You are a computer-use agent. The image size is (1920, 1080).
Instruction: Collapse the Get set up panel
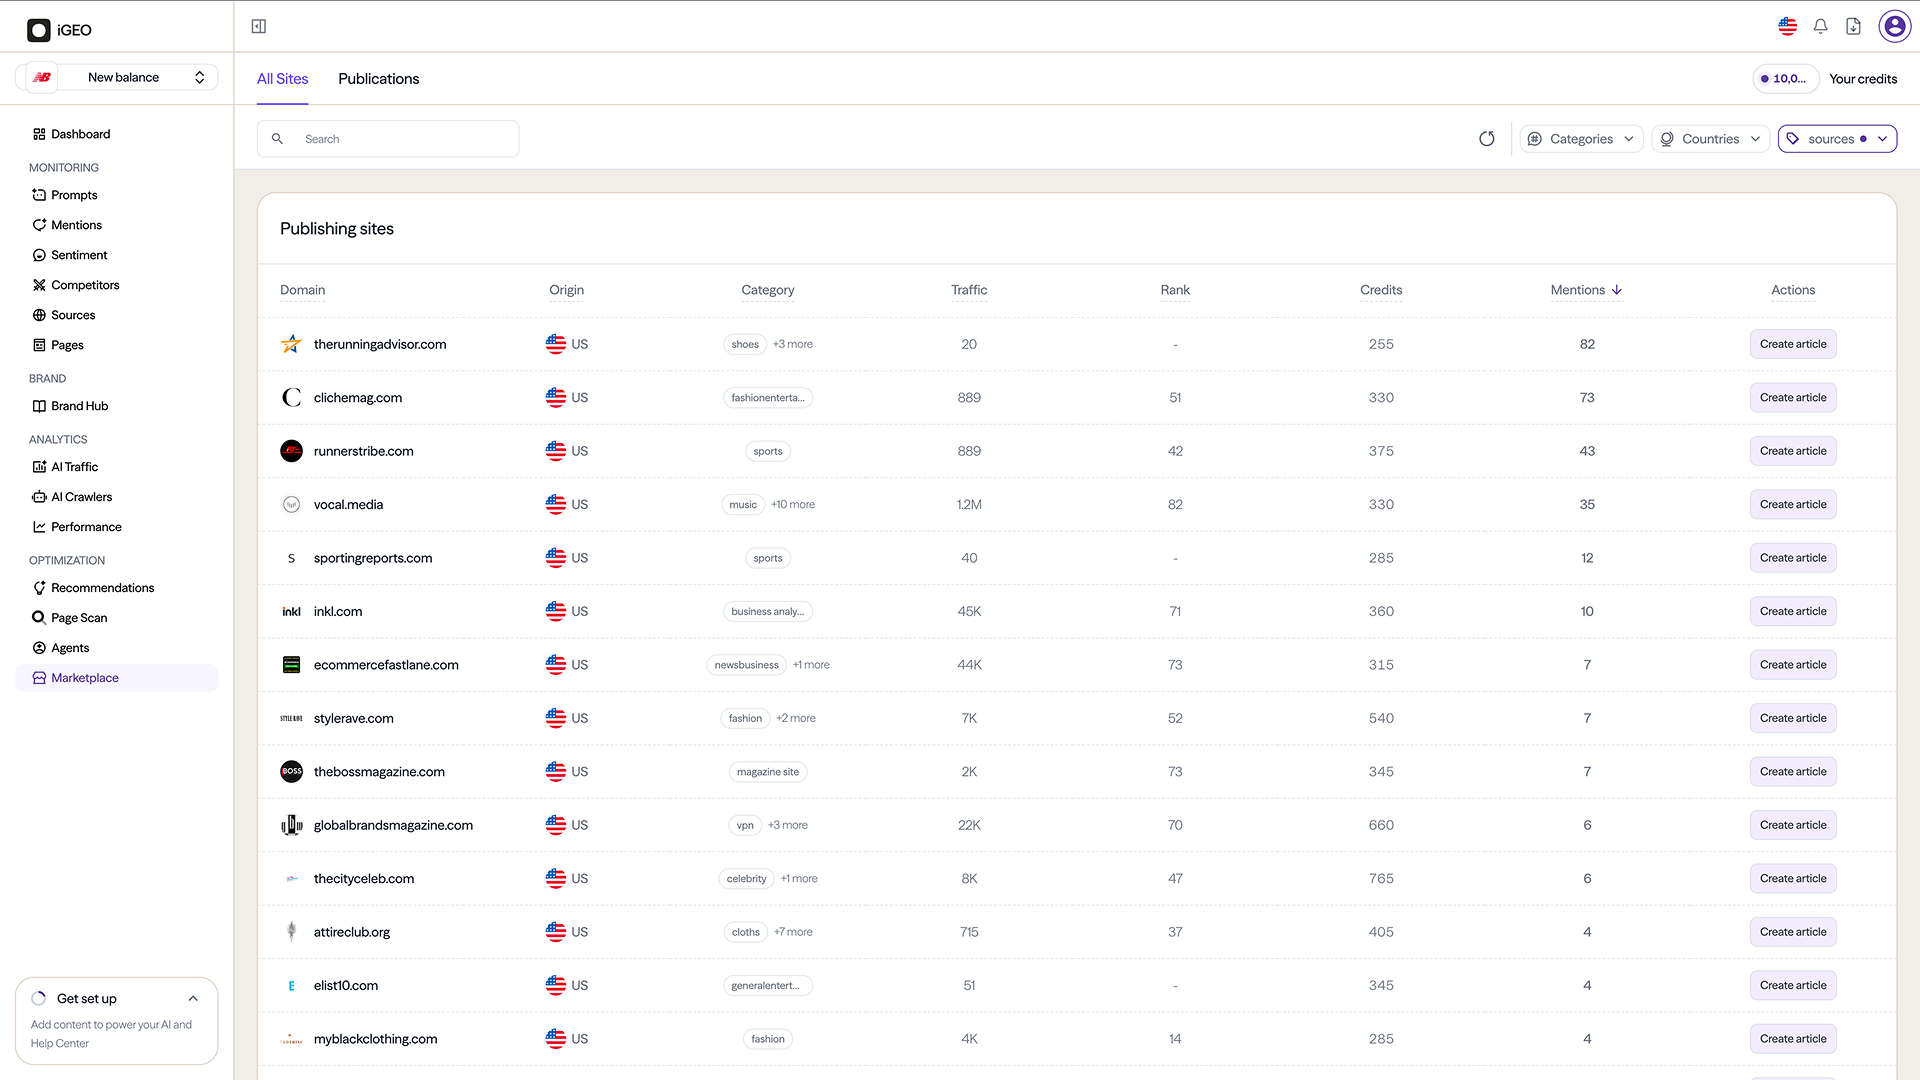click(193, 999)
